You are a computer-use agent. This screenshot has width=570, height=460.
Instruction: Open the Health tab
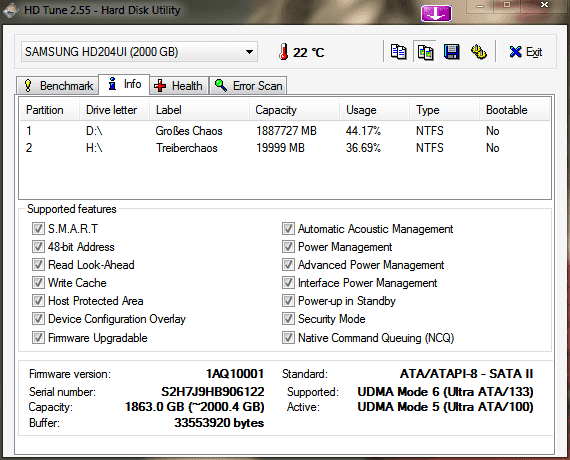click(x=178, y=86)
